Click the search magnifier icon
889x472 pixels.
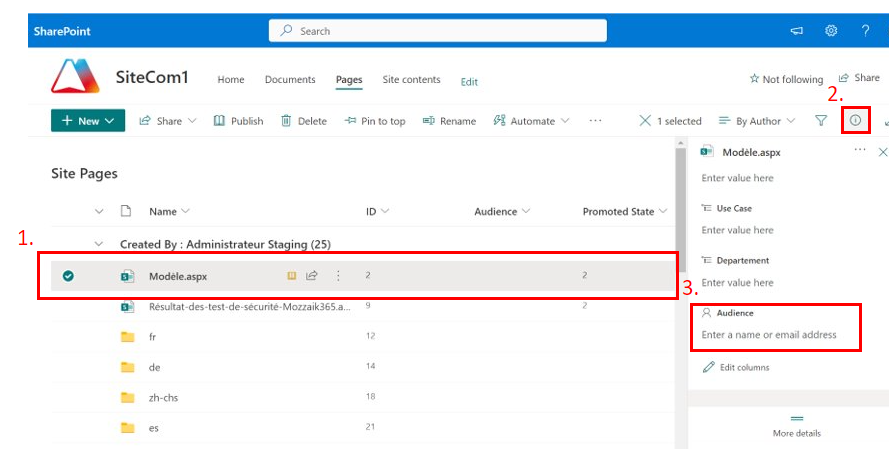pyautogui.click(x=286, y=31)
